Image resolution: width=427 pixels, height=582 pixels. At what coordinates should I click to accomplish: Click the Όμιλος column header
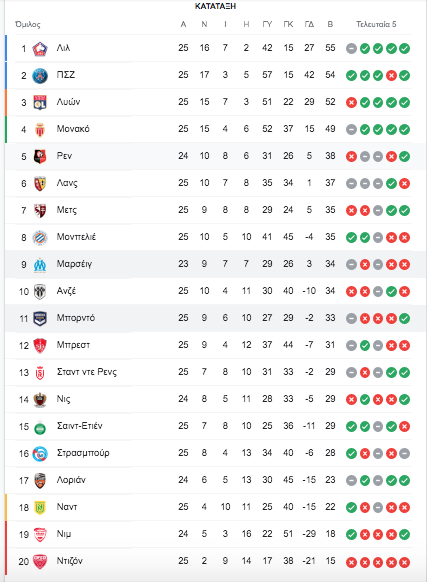[x=27, y=25]
